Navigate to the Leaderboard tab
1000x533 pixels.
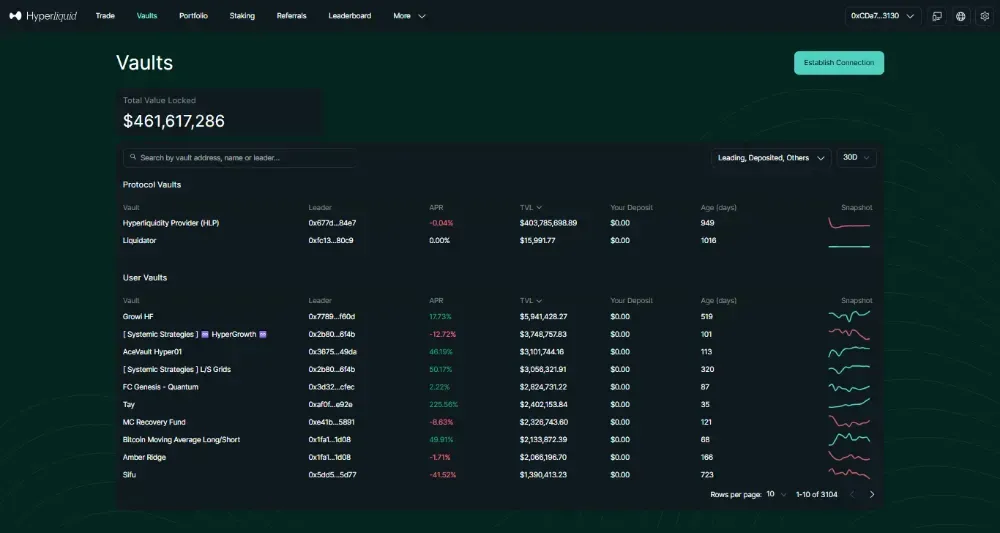coord(349,16)
